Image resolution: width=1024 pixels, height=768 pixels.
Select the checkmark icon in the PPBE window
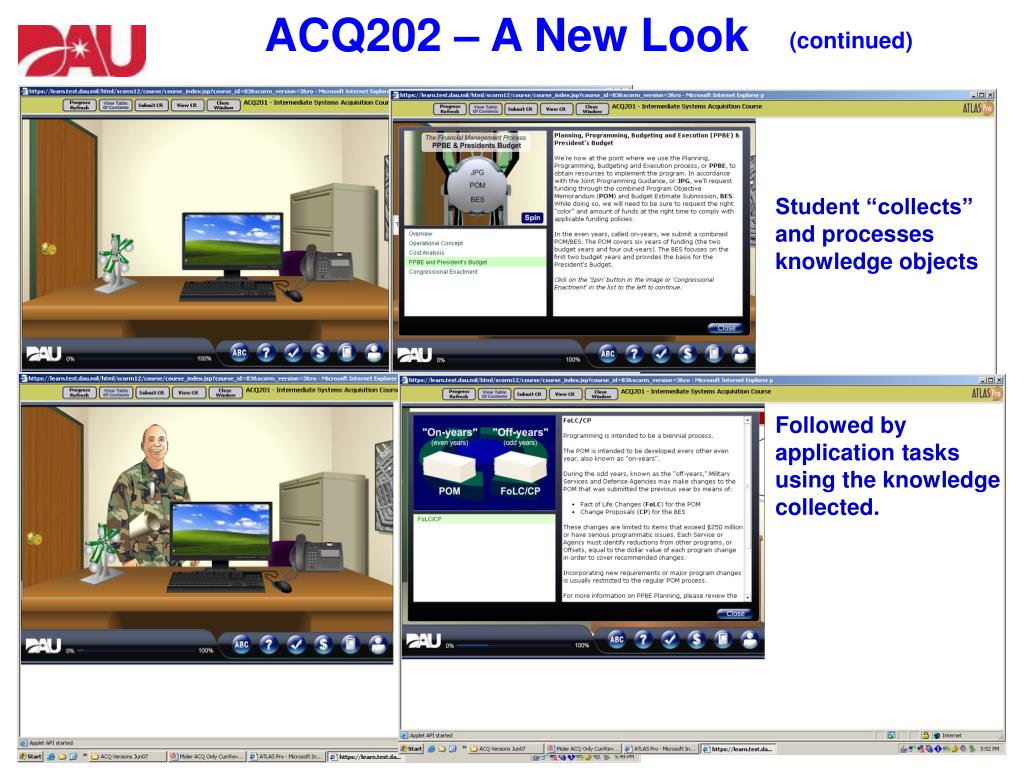[x=660, y=354]
